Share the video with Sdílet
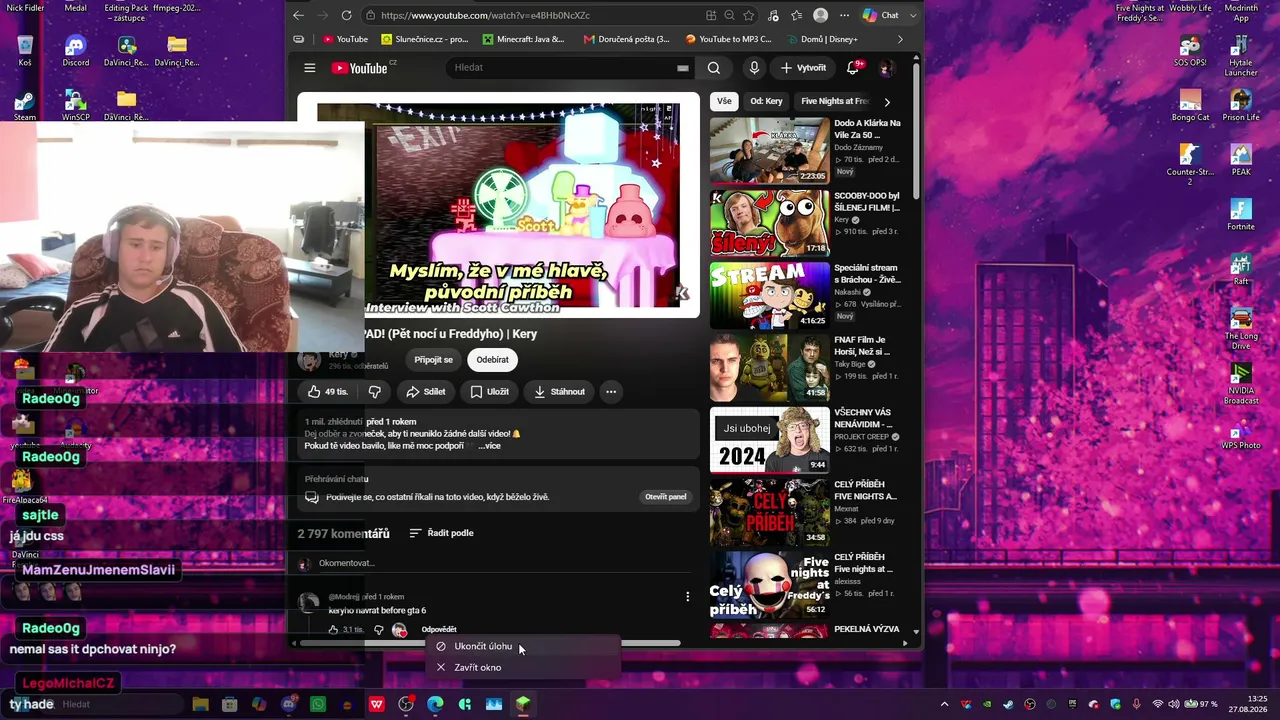Viewport: 1280px width, 720px height. 426,392
